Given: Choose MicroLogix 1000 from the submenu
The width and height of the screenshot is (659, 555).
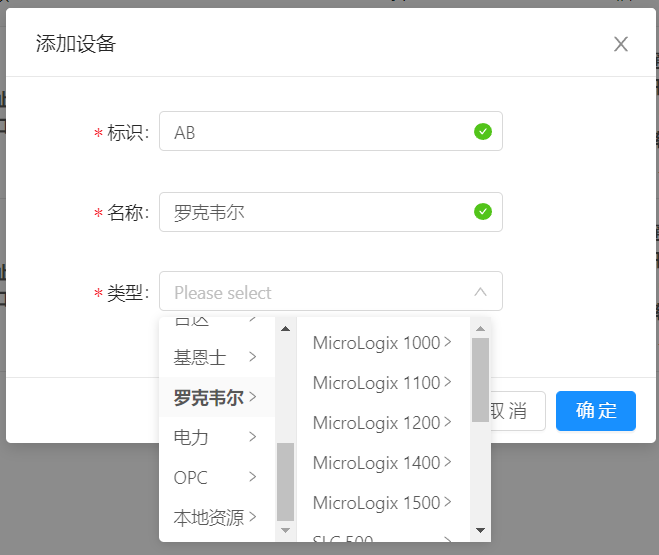Looking at the screenshot, I should (x=383, y=343).
